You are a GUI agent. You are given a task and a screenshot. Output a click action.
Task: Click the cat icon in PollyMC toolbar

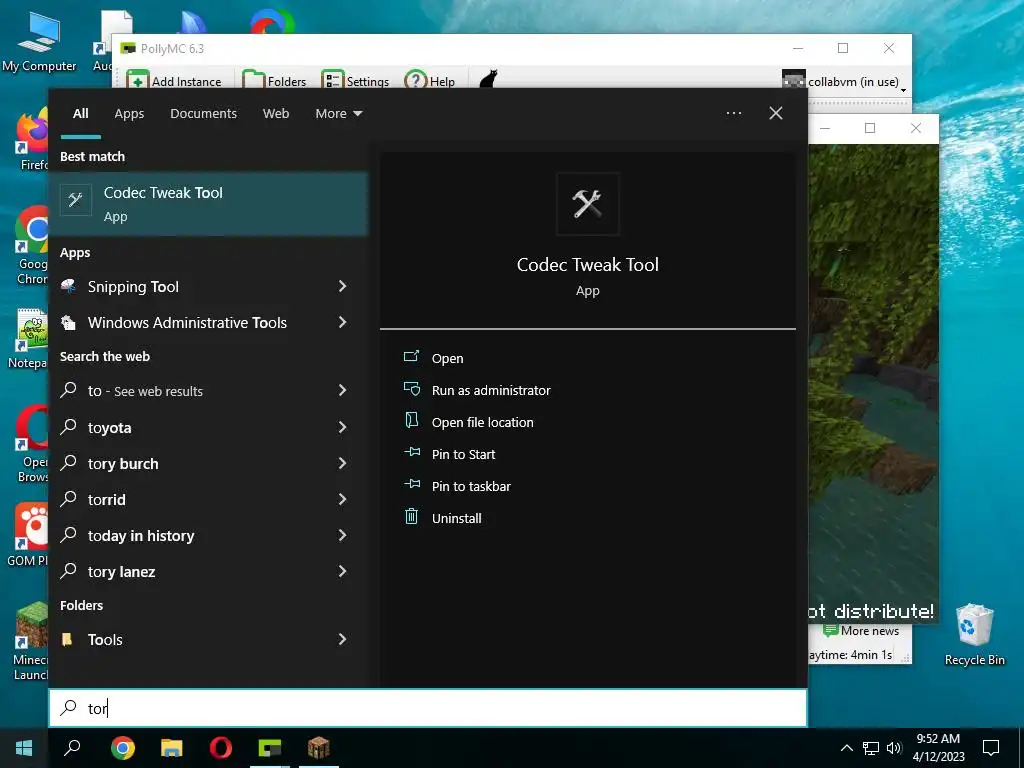488,80
